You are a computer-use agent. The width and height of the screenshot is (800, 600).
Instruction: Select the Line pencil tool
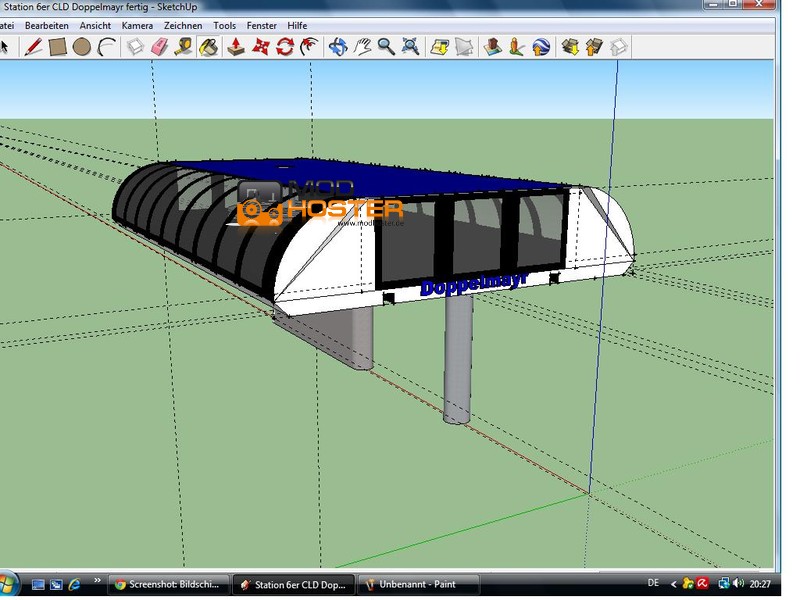tap(33, 47)
